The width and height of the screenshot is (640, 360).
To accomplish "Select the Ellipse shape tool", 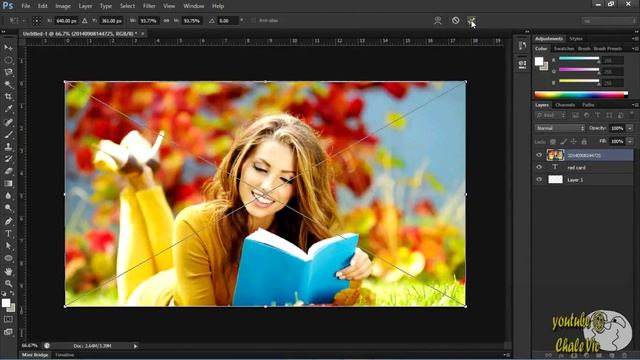I will 8,258.
